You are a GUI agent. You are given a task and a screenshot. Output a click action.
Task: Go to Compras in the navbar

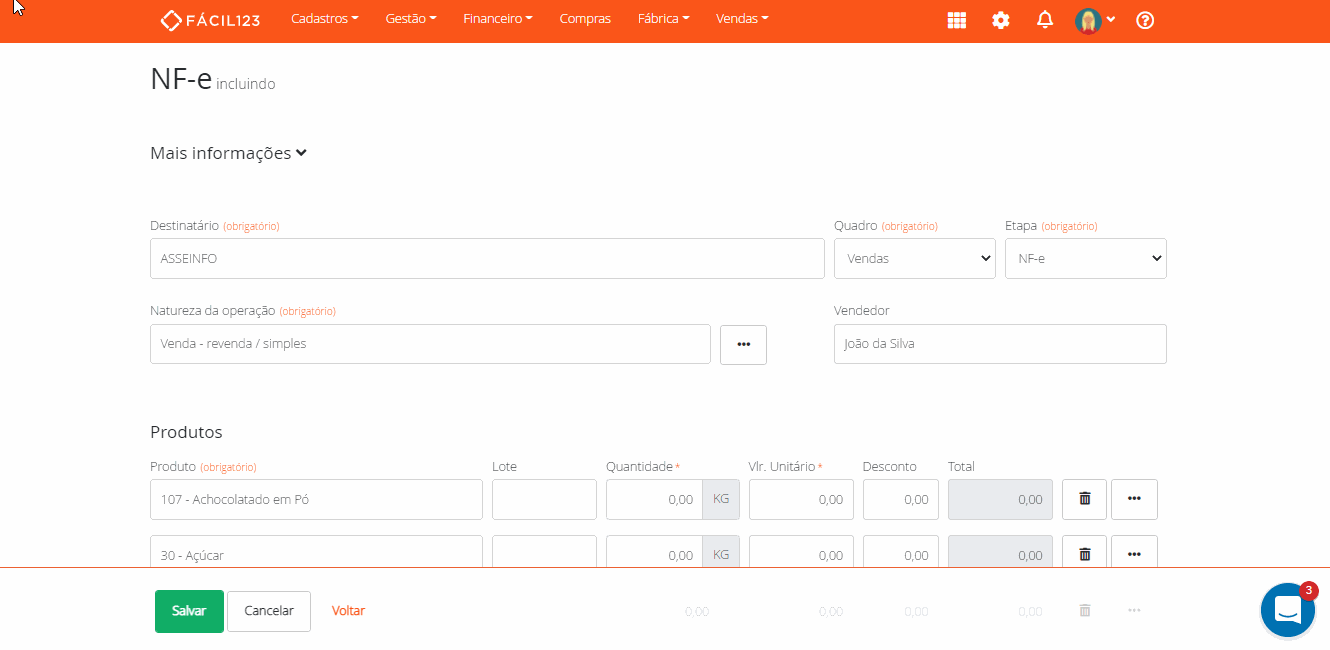tap(585, 19)
